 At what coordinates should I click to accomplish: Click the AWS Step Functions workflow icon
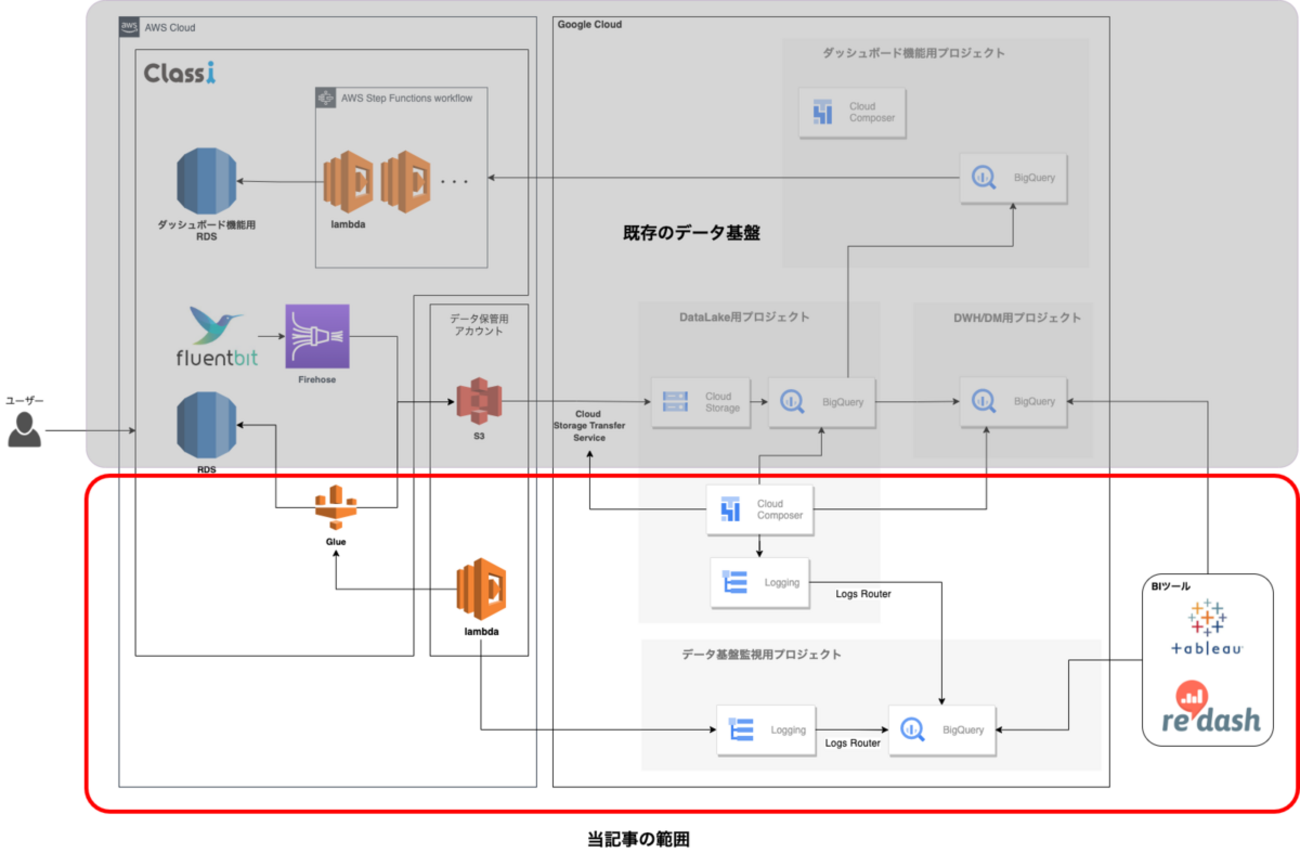pyautogui.click(x=324, y=98)
